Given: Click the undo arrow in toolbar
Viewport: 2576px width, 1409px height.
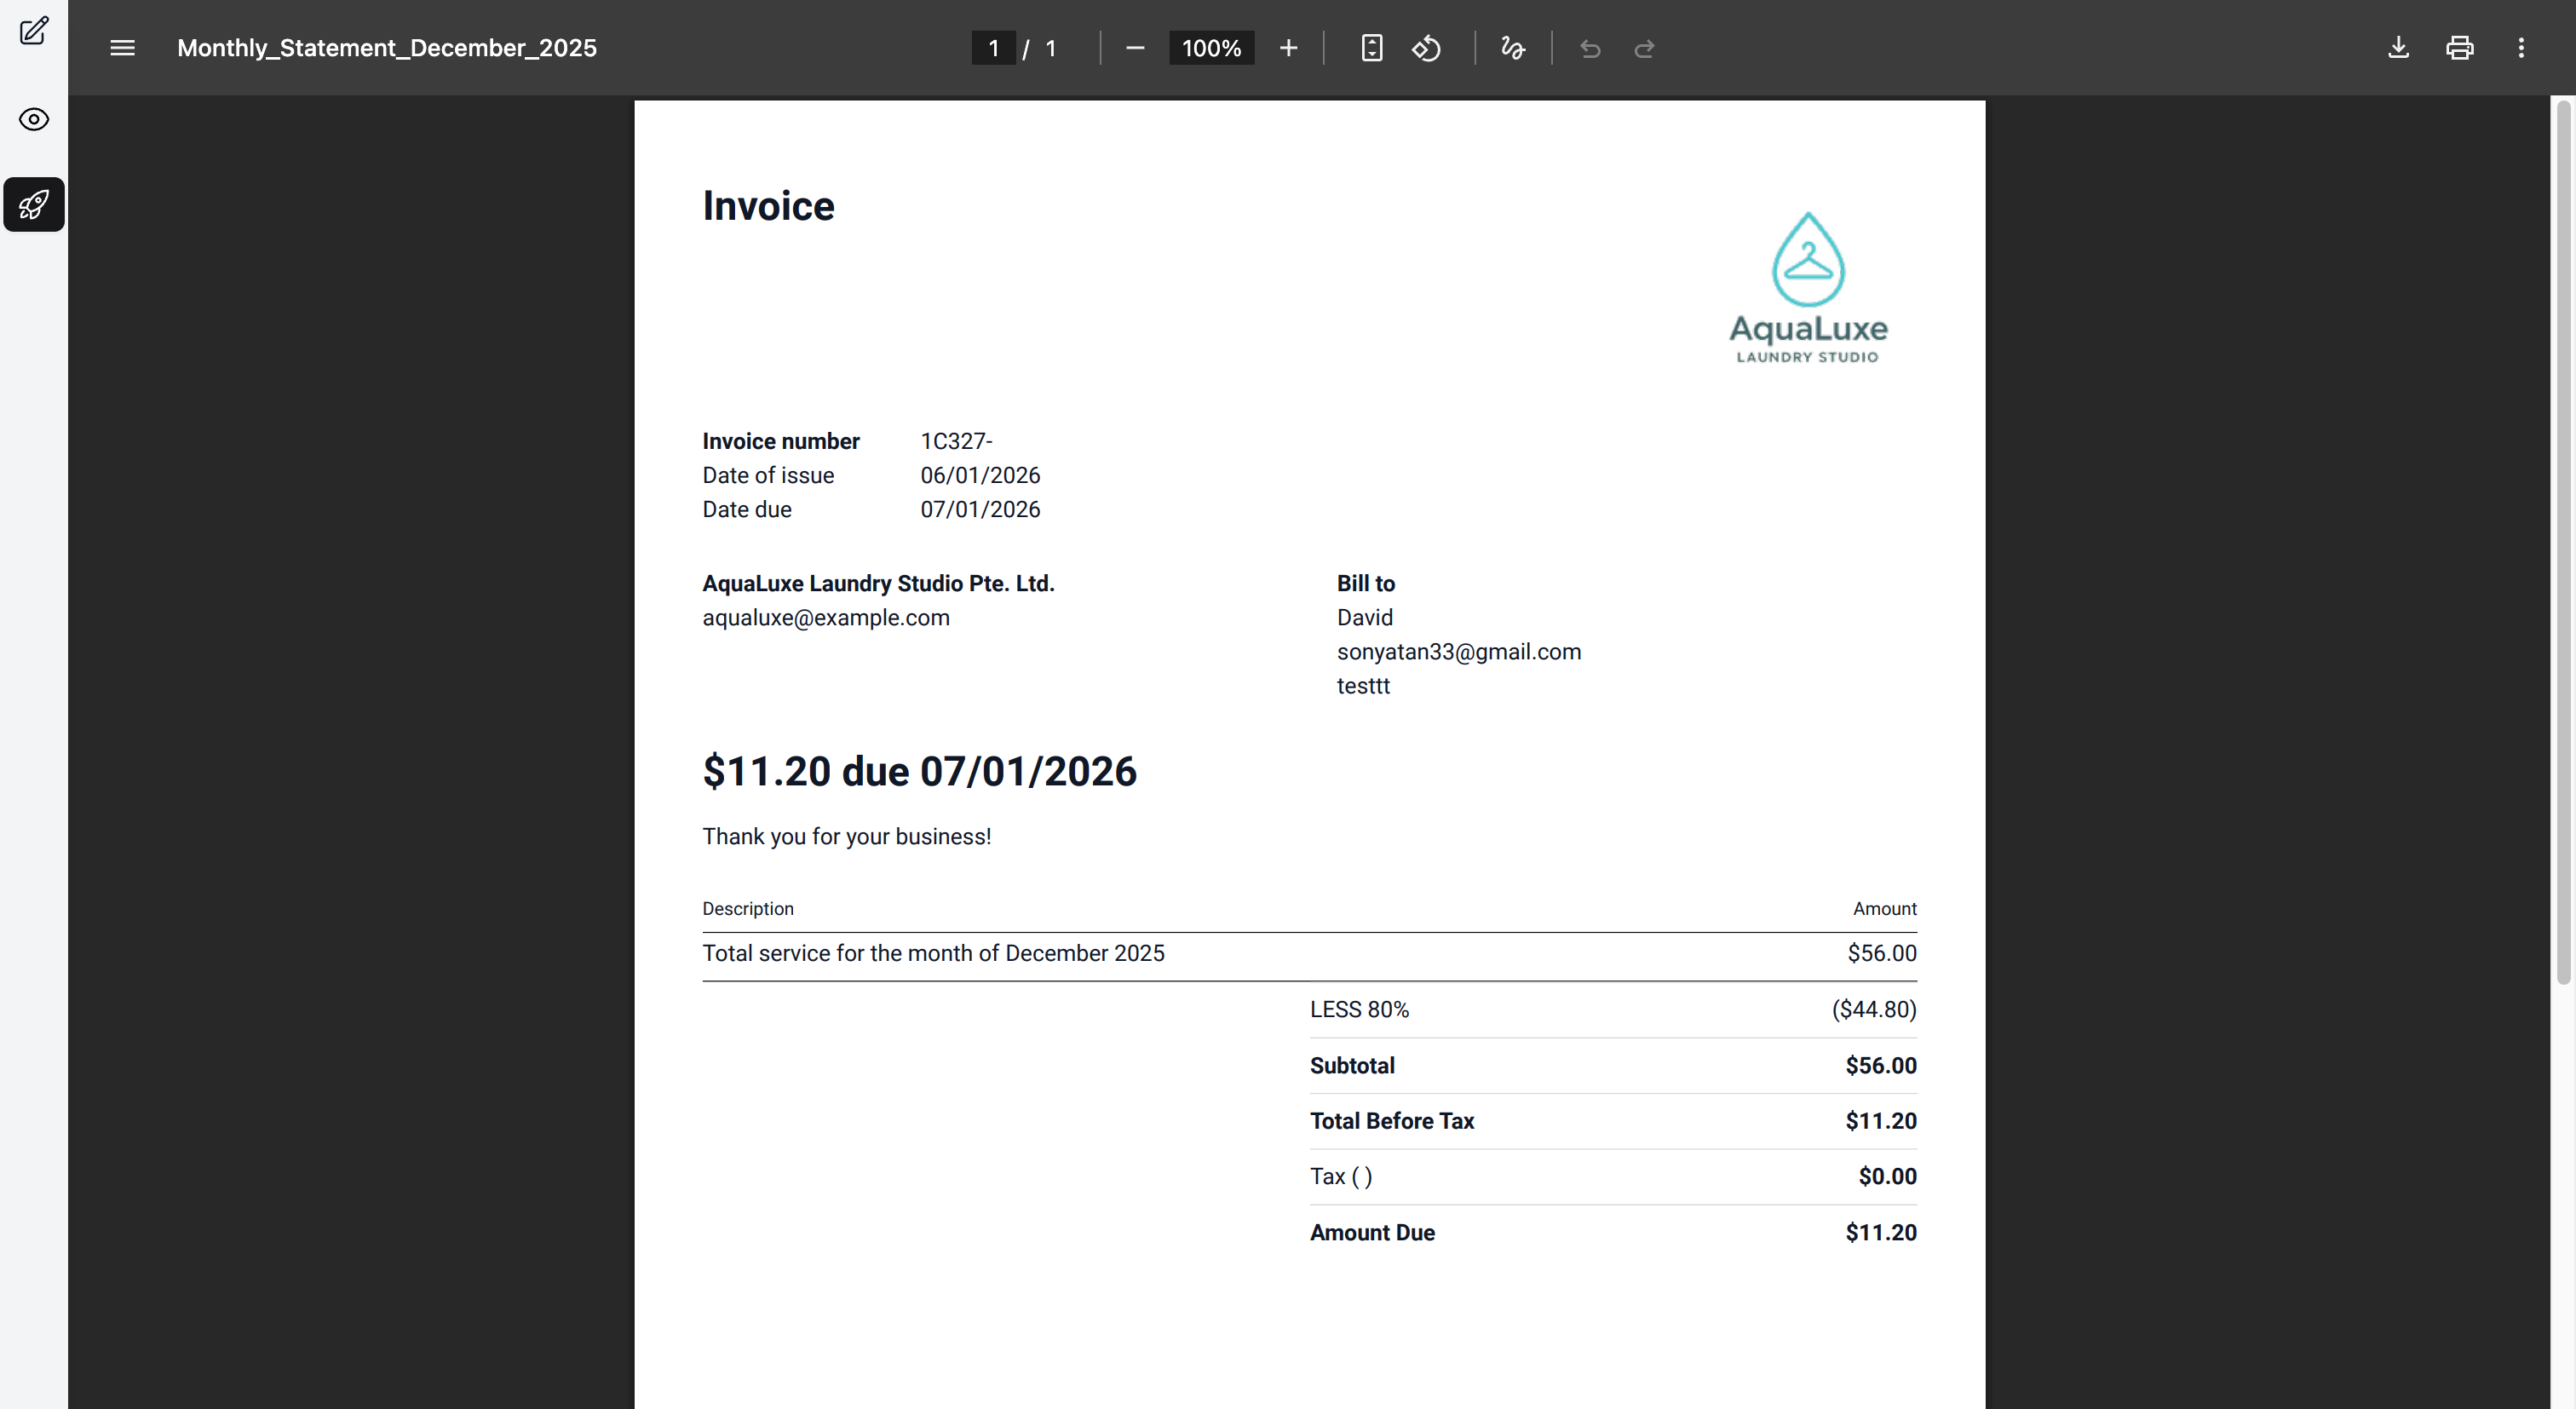Looking at the screenshot, I should click(x=1590, y=48).
